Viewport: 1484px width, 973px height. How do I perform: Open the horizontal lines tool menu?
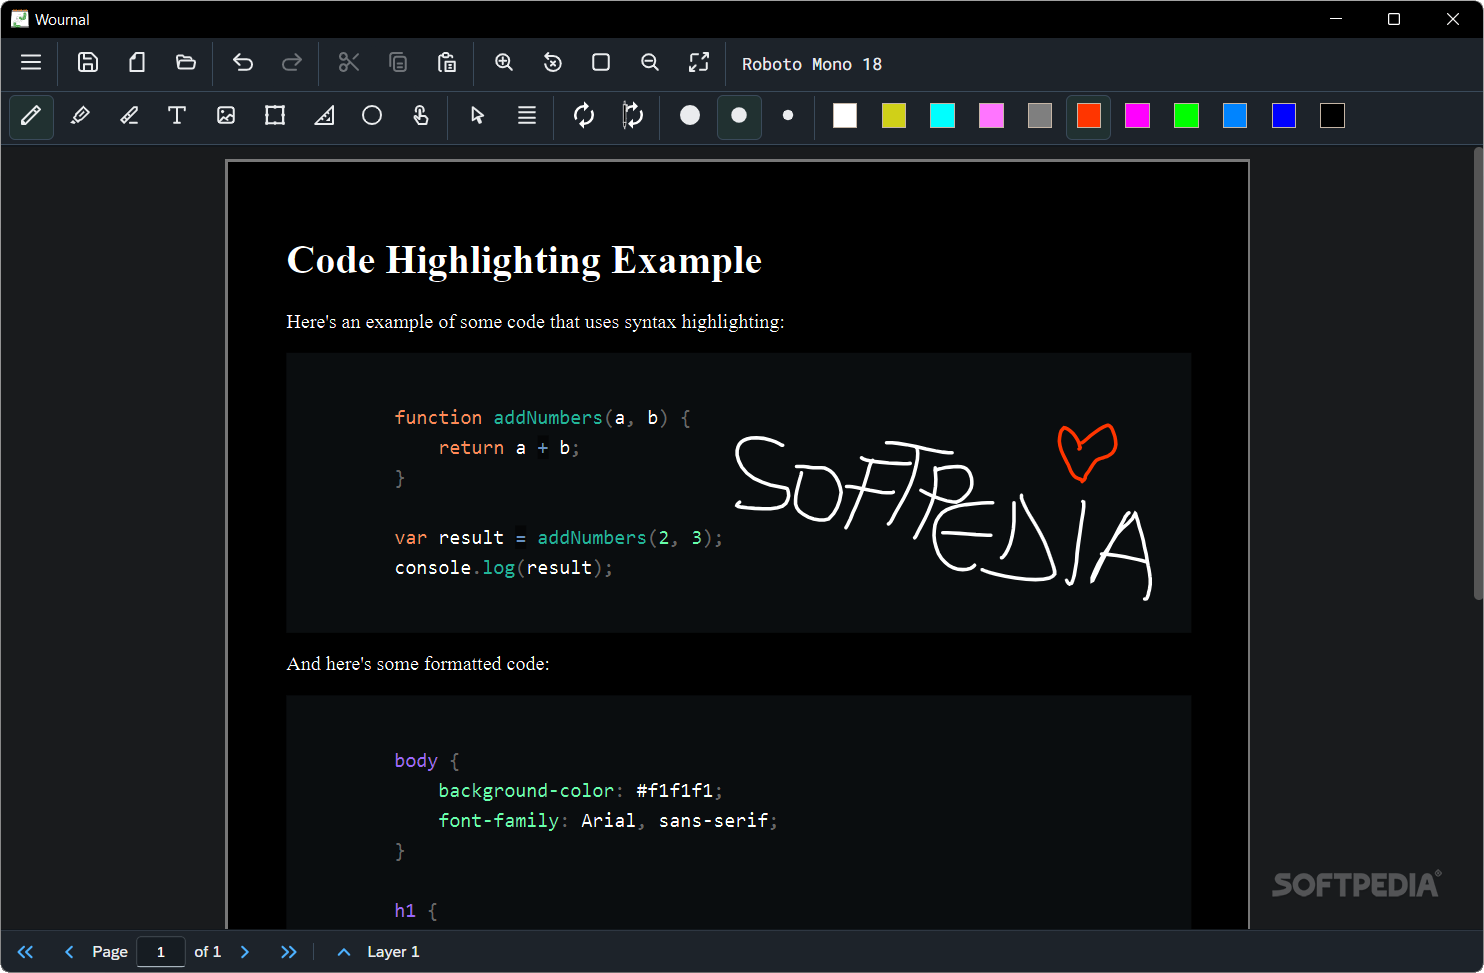pyautogui.click(x=527, y=116)
